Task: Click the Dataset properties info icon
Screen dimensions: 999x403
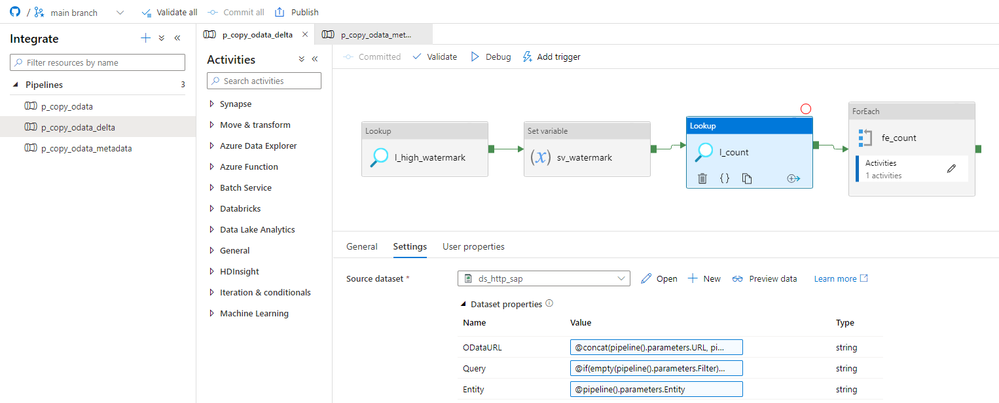Action: coord(549,304)
